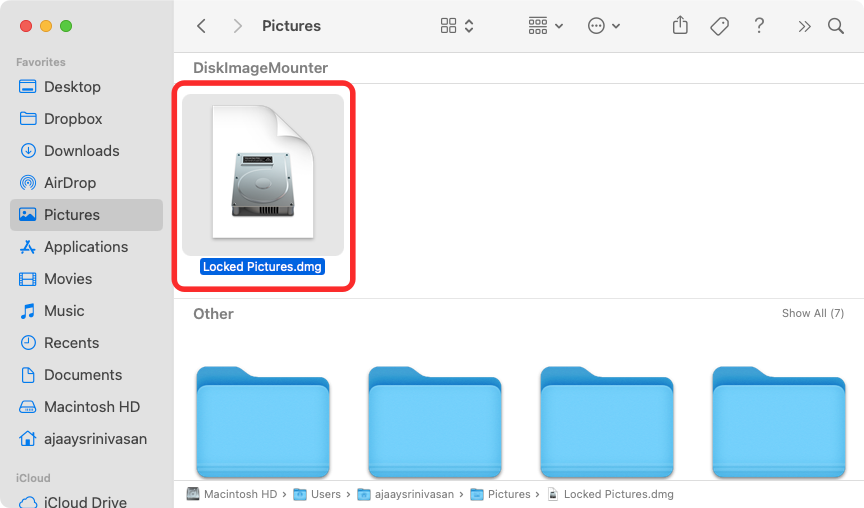Viewport: 864px width, 508px height.
Task: Click the AirDrop radar icon
Action: pos(28,182)
